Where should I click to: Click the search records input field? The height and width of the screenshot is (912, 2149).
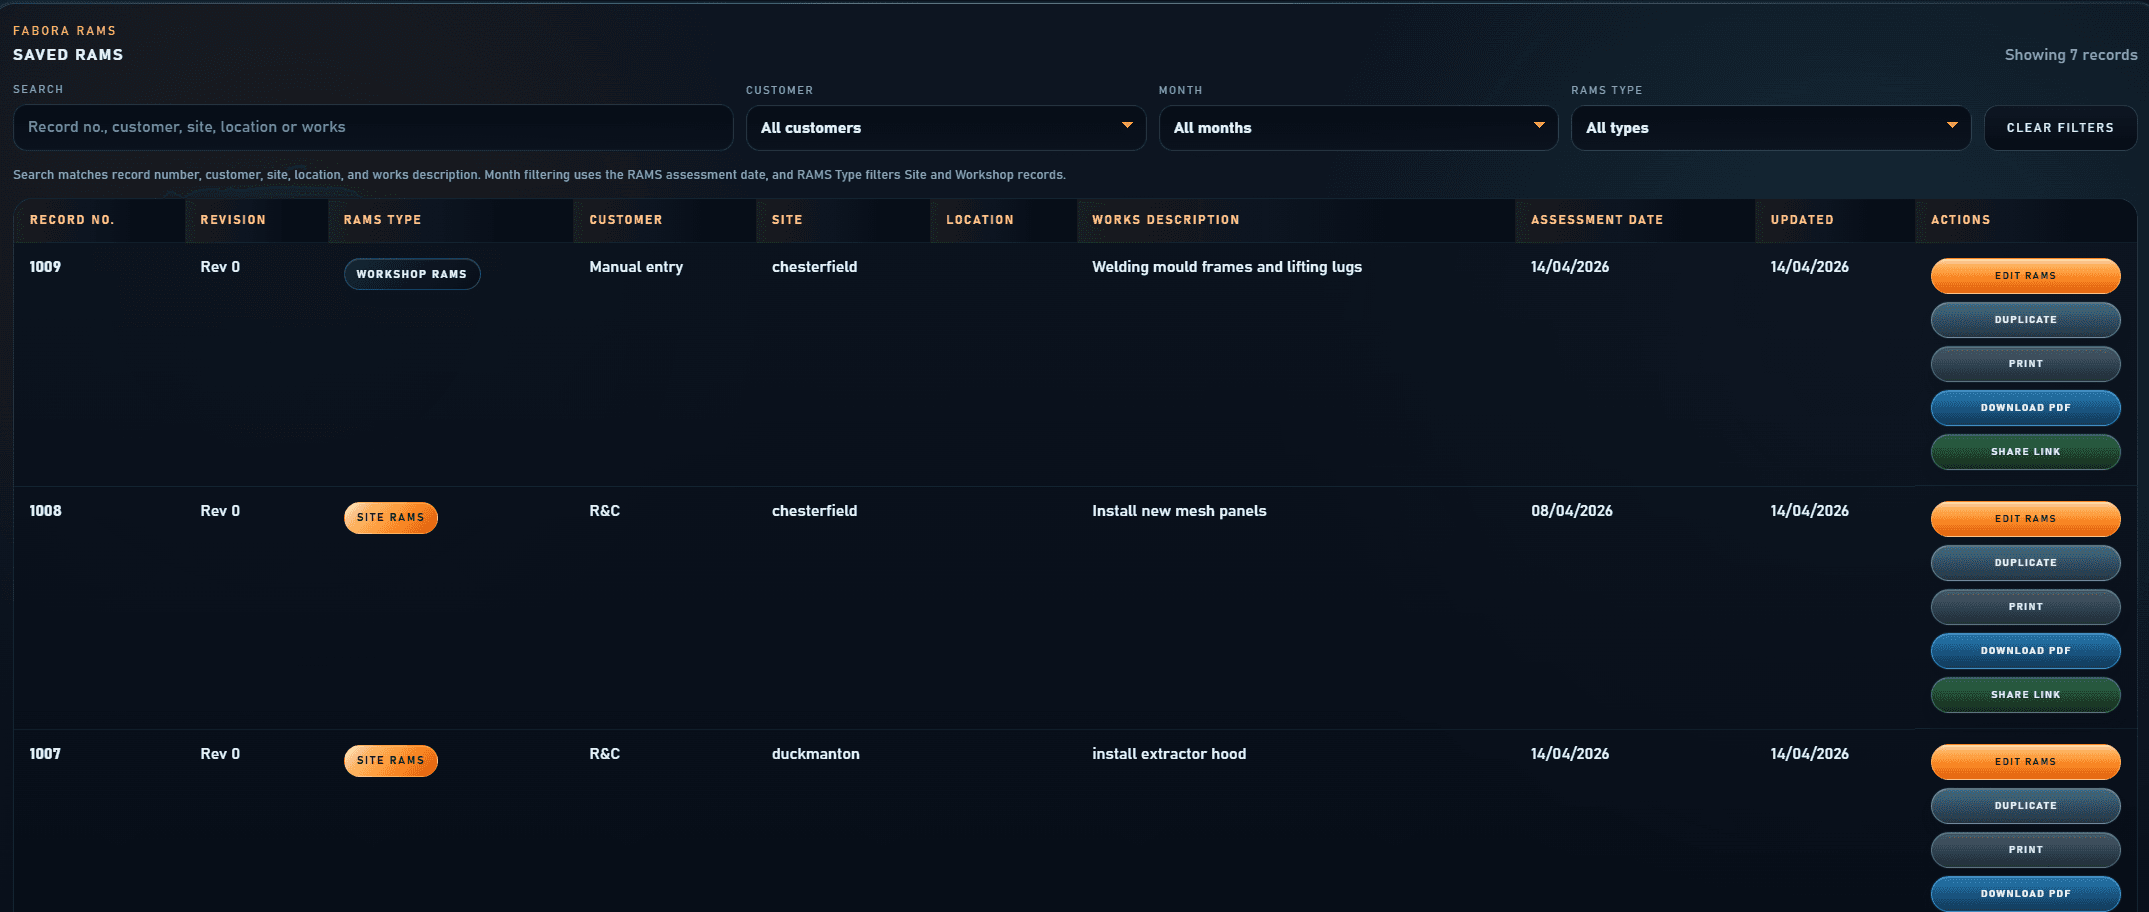click(x=373, y=128)
